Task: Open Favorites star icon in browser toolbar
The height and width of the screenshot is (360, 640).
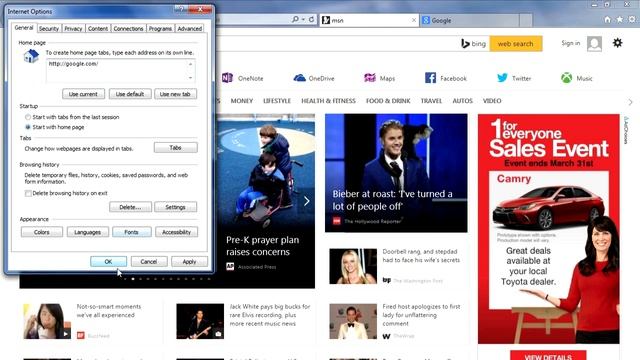Action: click(620, 20)
